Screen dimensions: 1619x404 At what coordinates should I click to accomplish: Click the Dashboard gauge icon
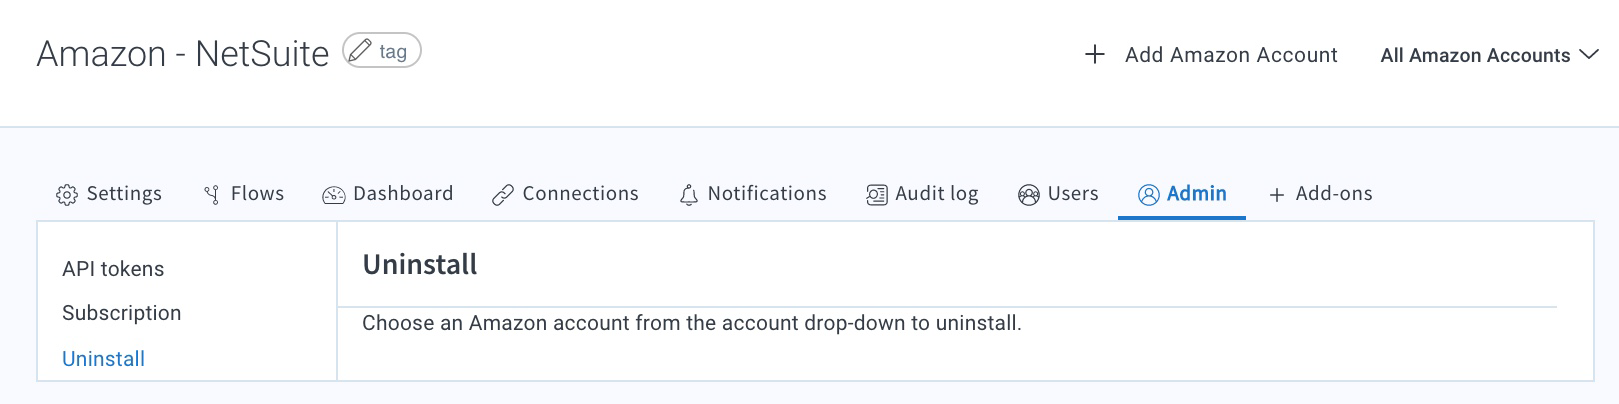pos(334,195)
